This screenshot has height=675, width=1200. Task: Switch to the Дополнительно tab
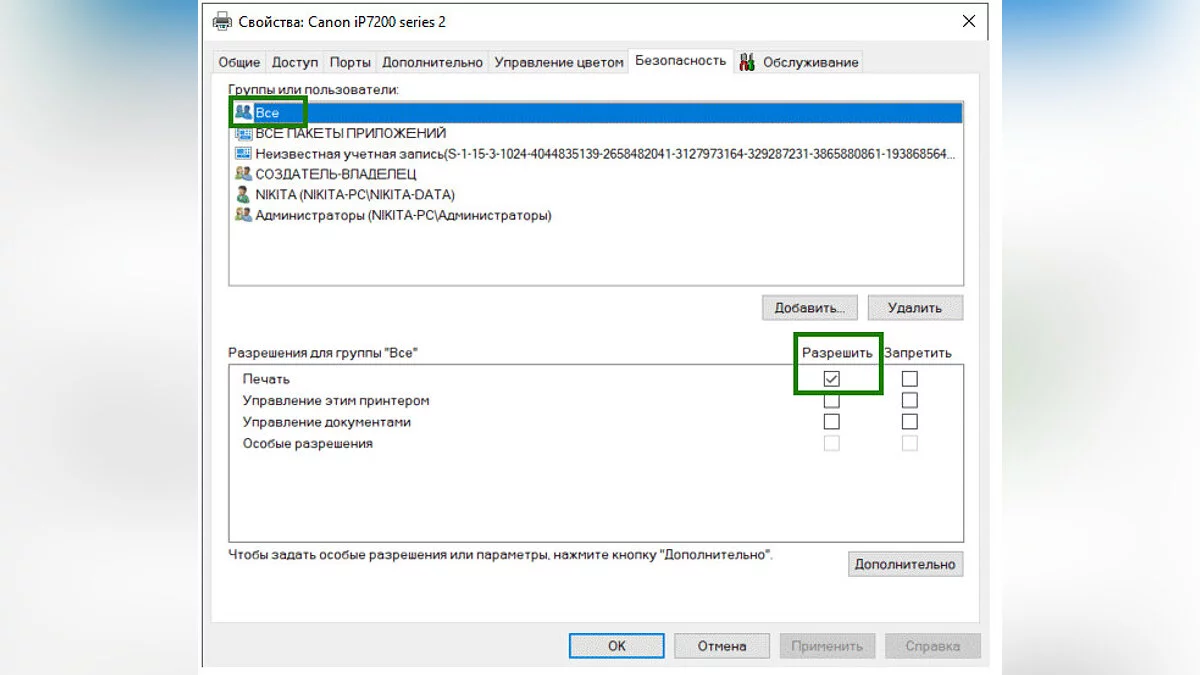point(432,62)
